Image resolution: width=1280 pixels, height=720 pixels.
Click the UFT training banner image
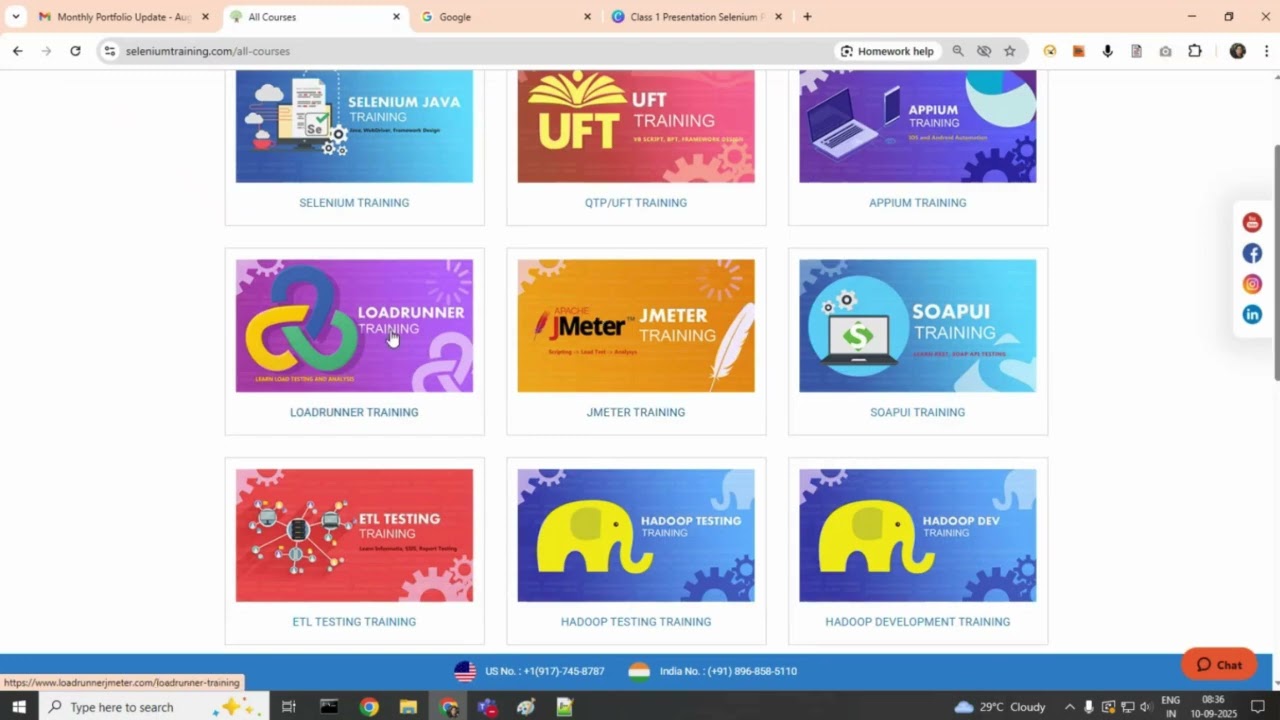pos(636,126)
